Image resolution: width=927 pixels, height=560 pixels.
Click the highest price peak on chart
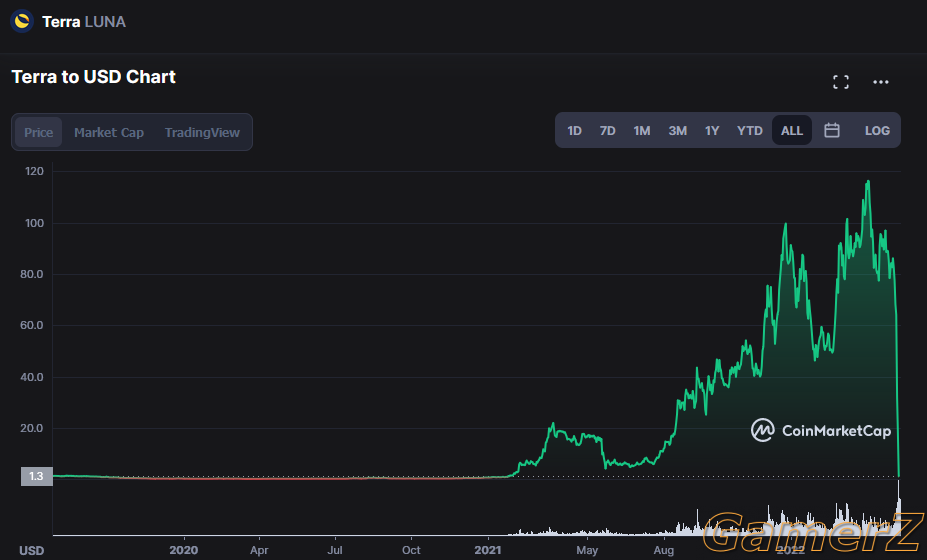tap(868, 182)
